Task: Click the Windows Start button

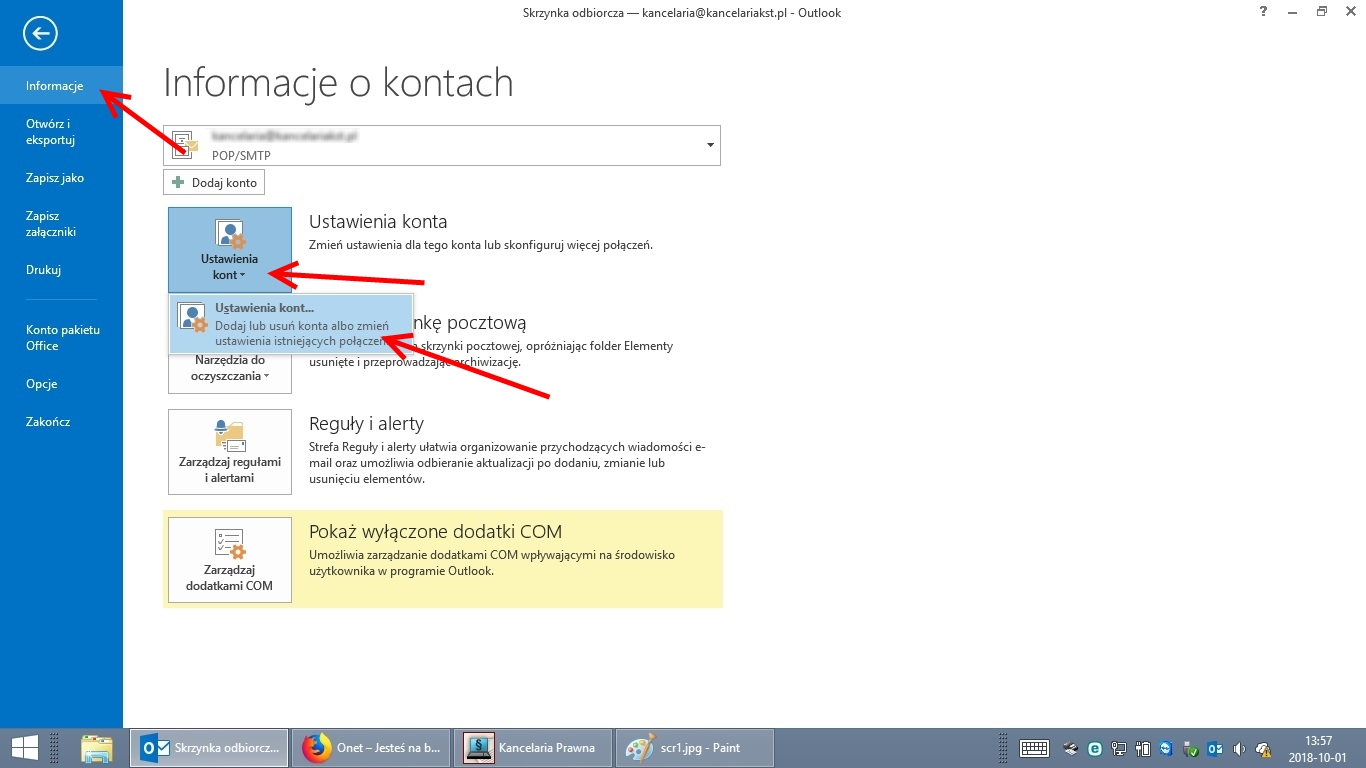Action: tap(24, 747)
